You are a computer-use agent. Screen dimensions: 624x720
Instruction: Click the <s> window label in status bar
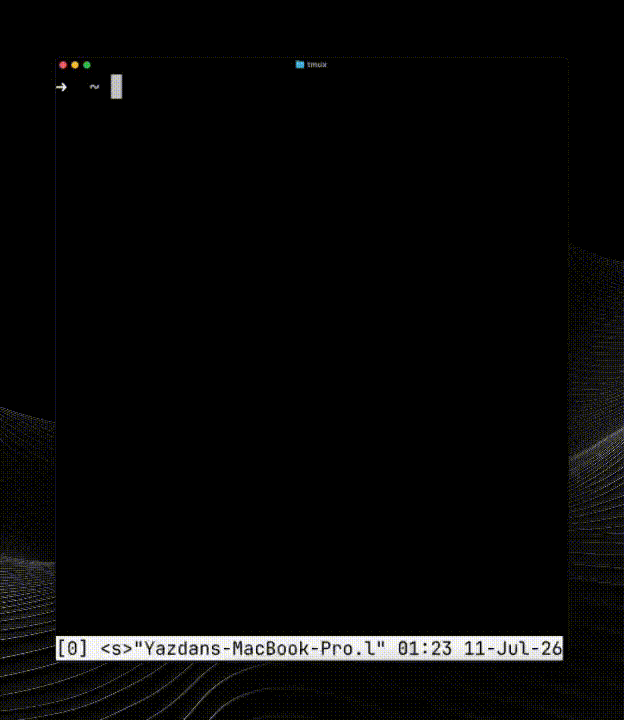[x=116, y=648]
